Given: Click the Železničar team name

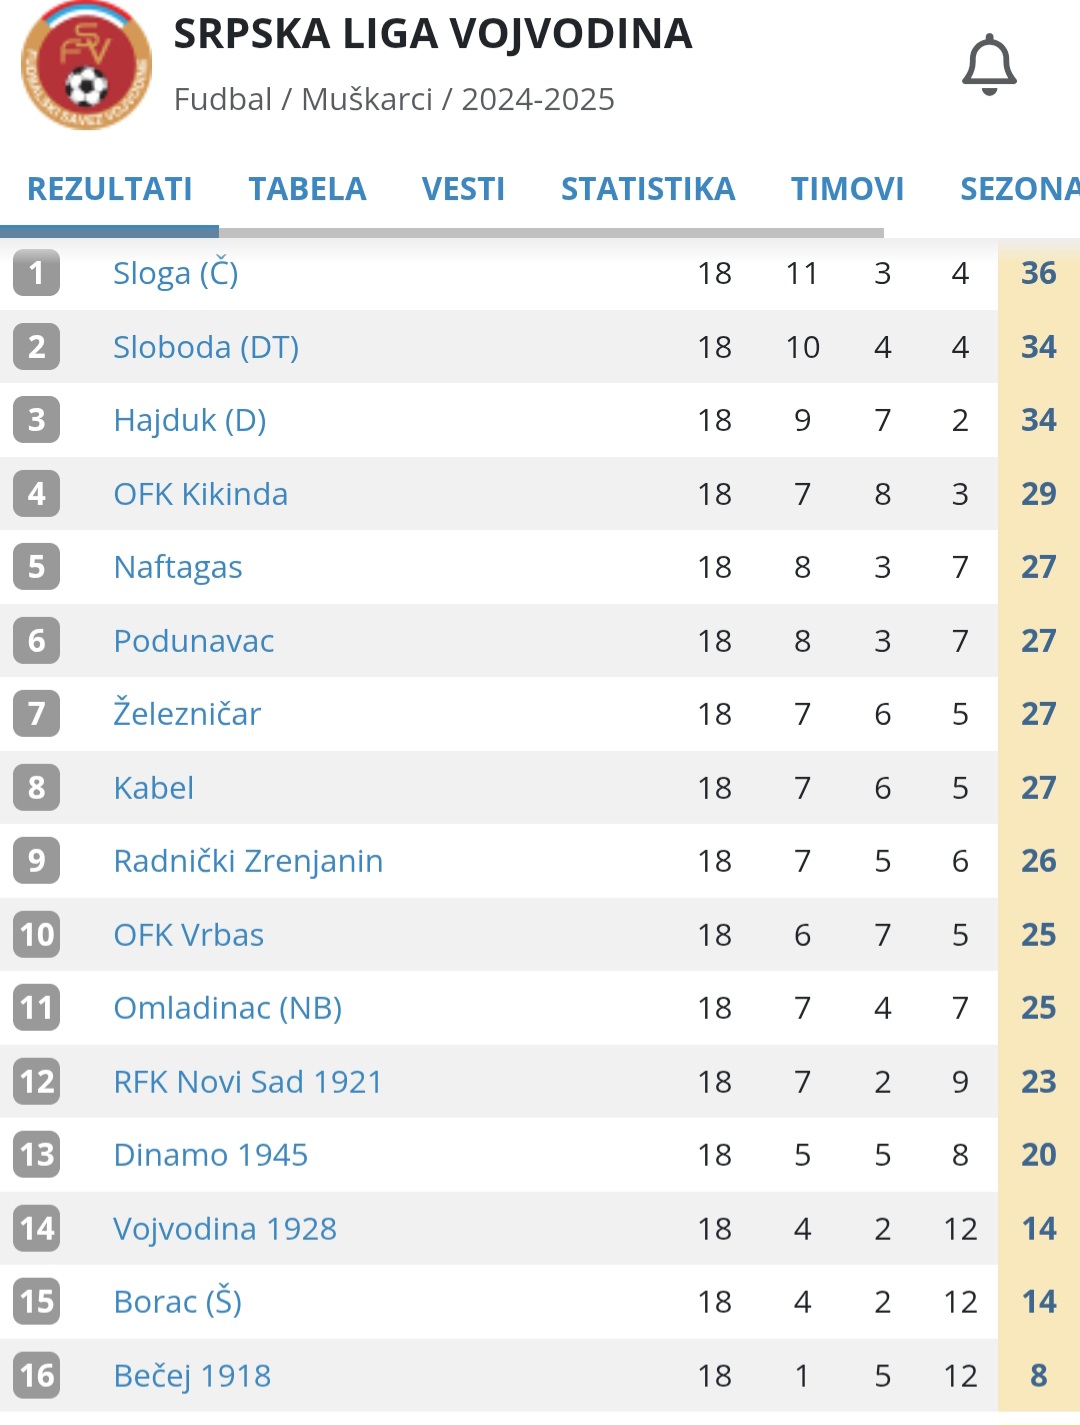Looking at the screenshot, I should (187, 714).
